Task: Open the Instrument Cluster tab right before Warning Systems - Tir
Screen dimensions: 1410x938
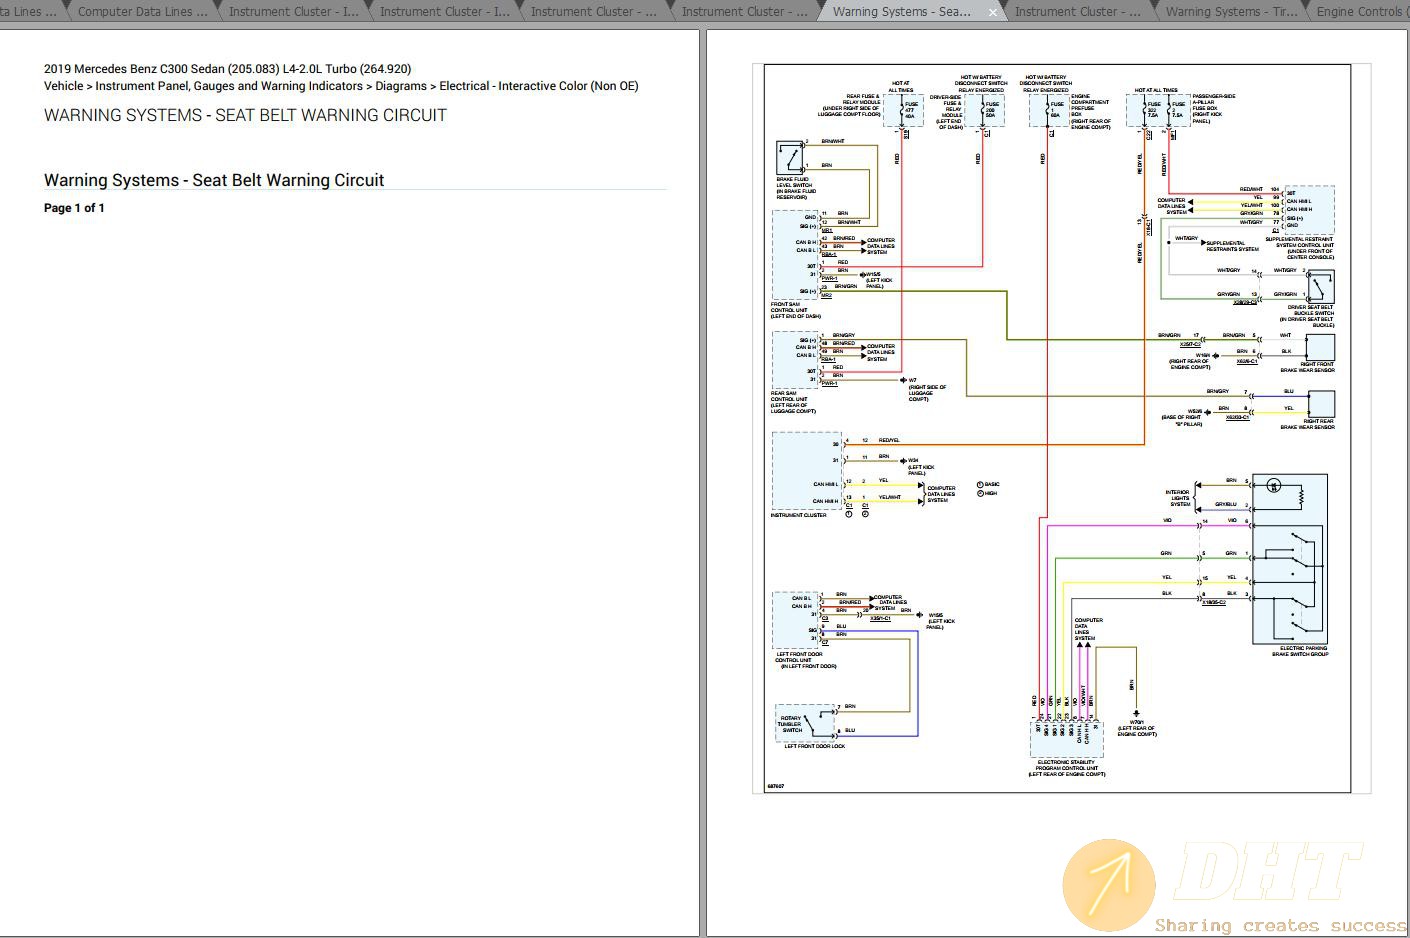Action: pos(1077,11)
